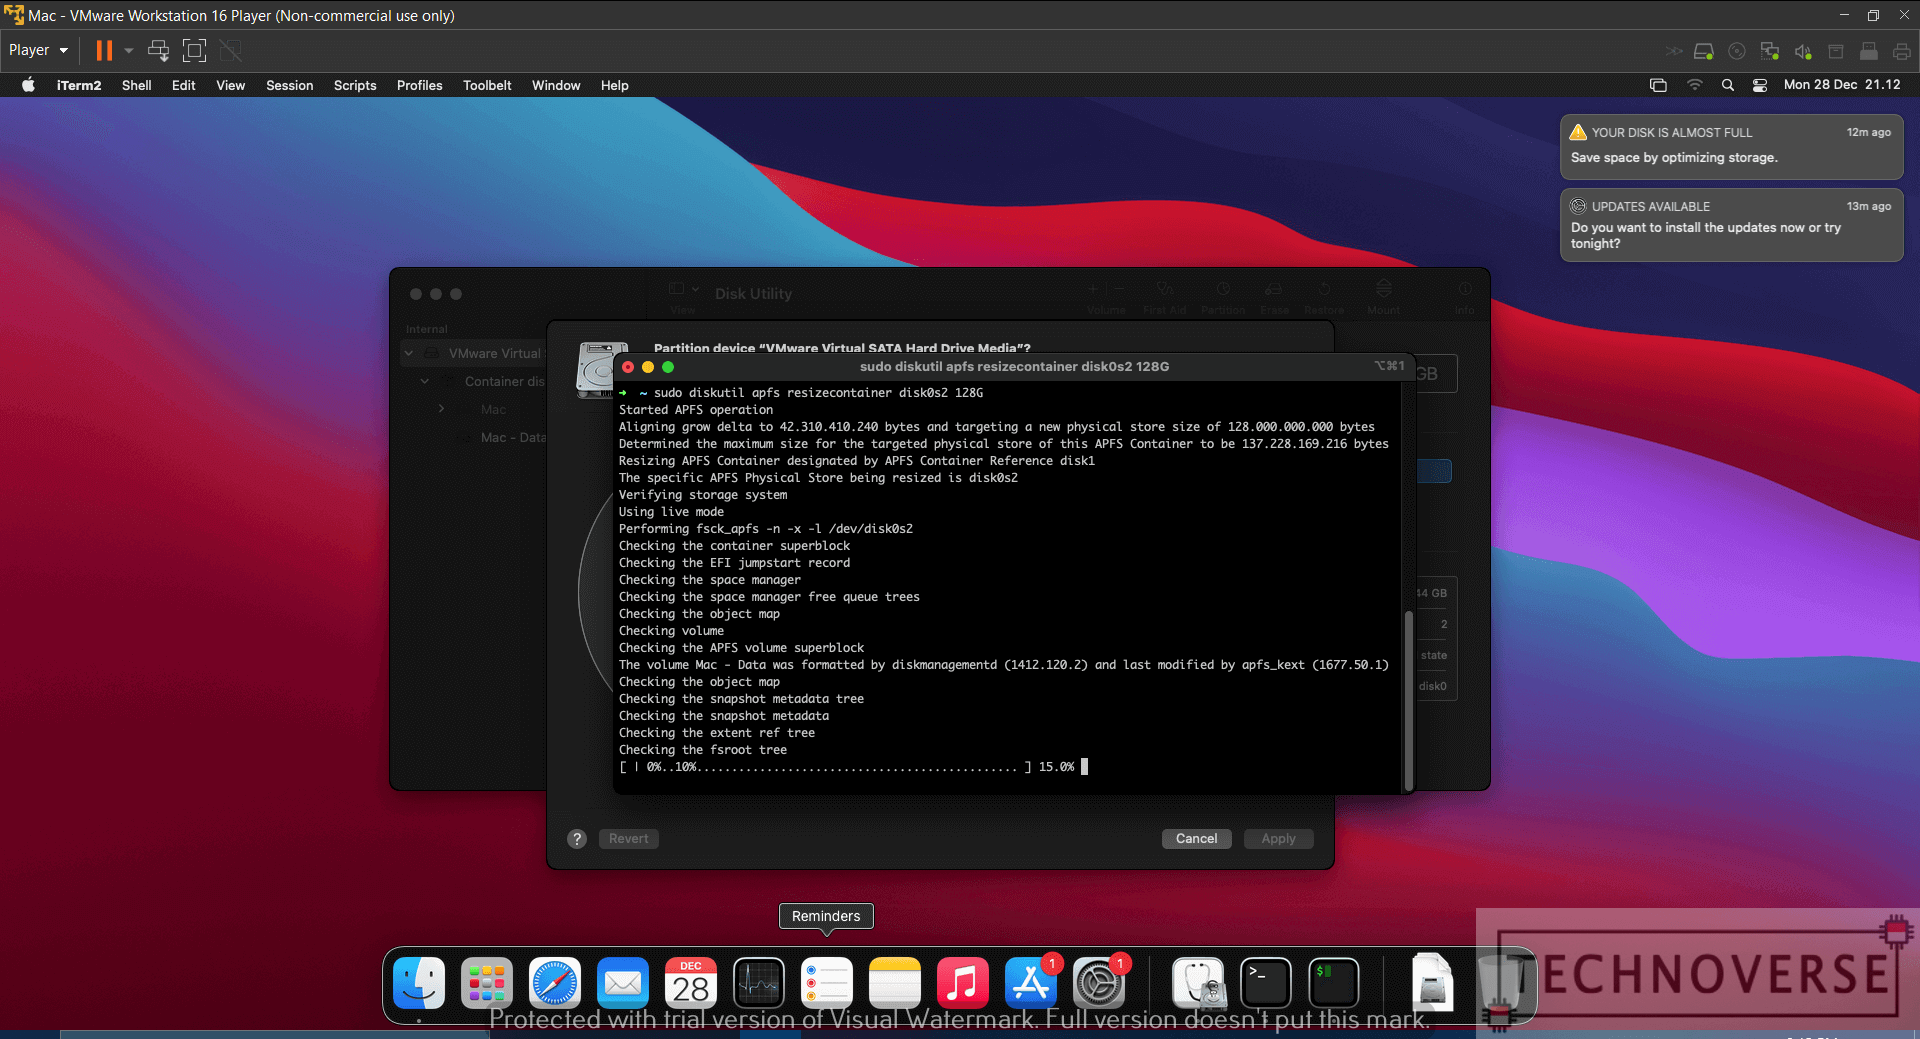Launch Music from the Dock

point(963,983)
